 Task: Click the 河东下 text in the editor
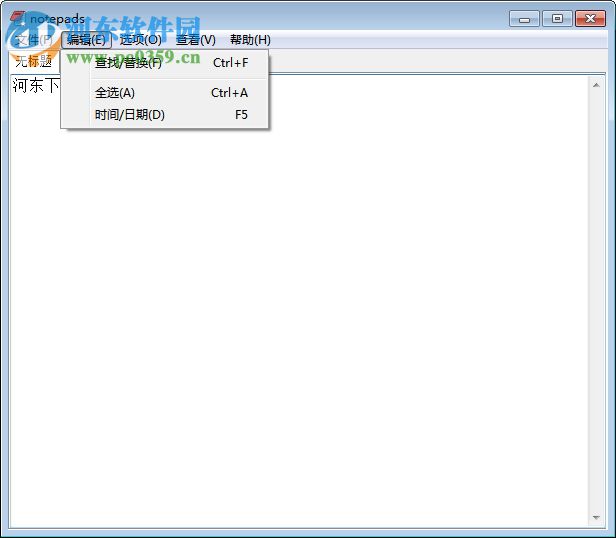click(x=36, y=85)
